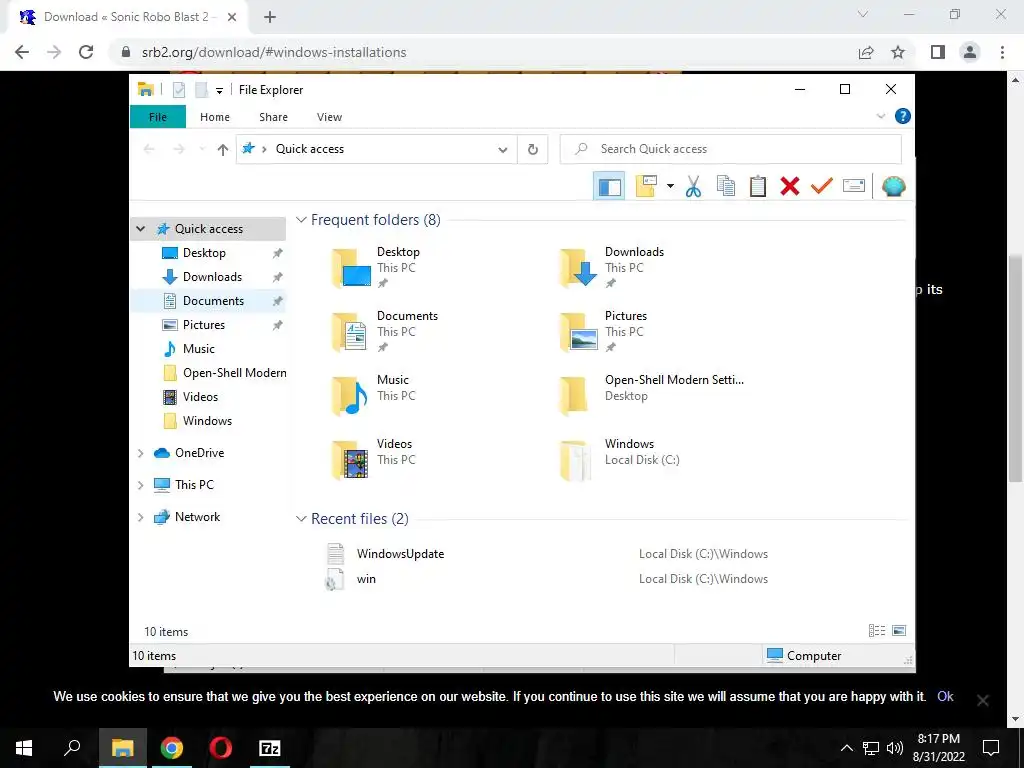Screen dimensions: 1024x768
Task: Select the WindowsUpdate recent file
Action: [x=400, y=554]
